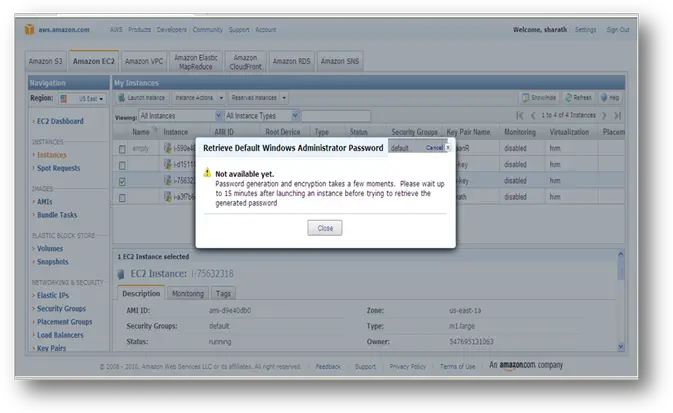Image resolution: width=673 pixels, height=413 pixels.
Task: Open Placement Groups in navigation
Action: pyautogui.click(x=64, y=322)
